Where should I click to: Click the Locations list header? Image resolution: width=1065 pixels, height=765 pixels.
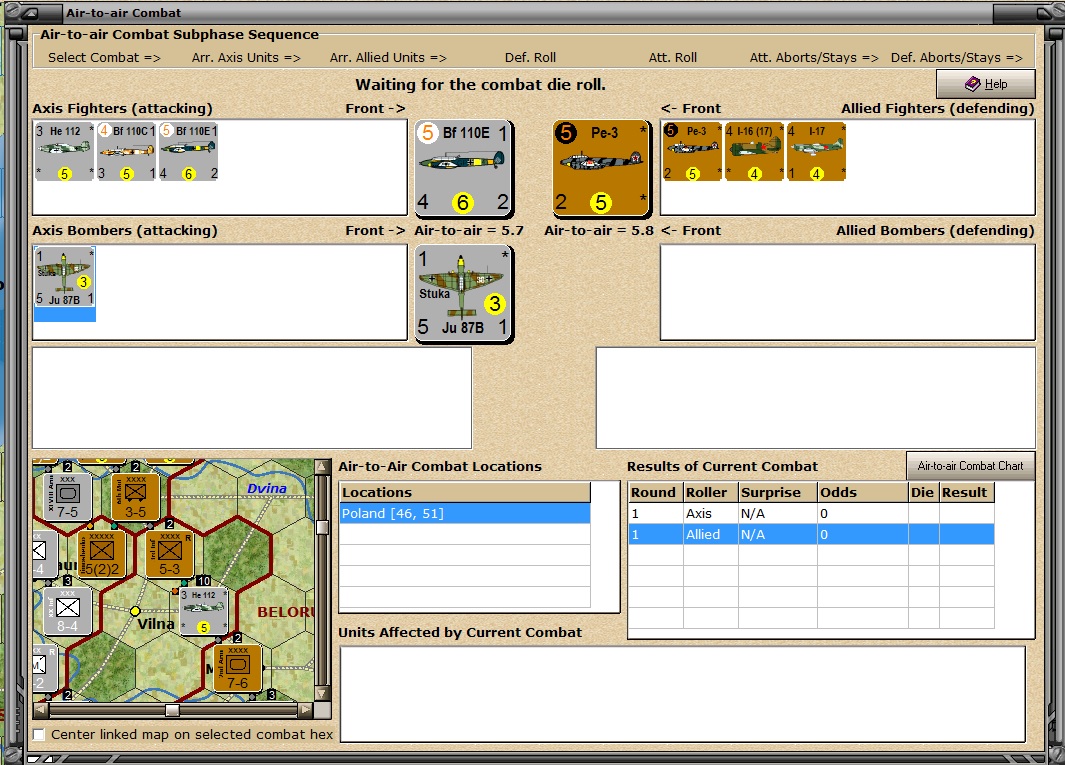465,493
